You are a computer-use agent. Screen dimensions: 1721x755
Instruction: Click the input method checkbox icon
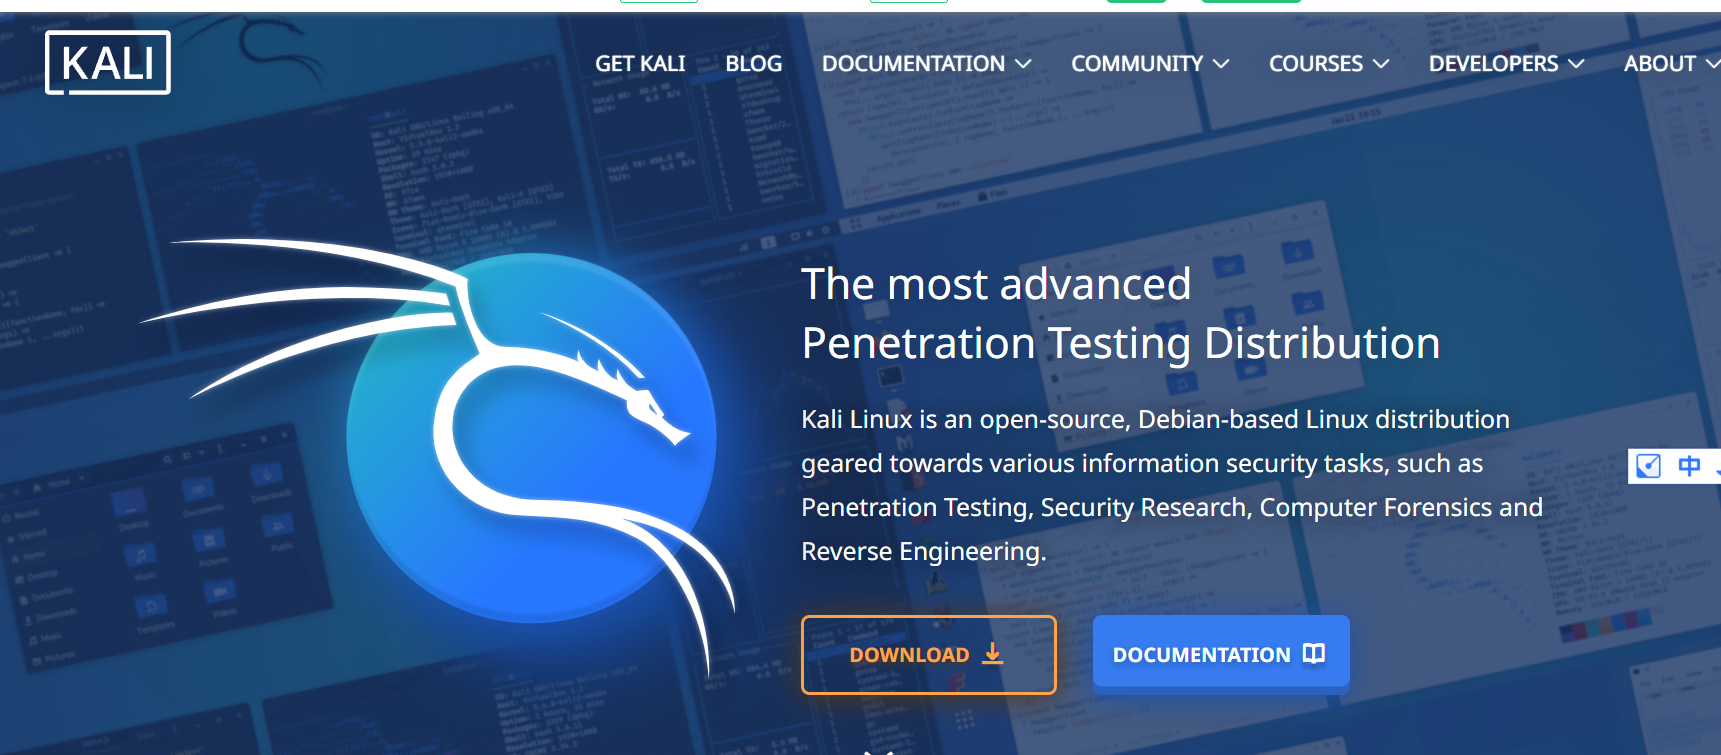point(1648,466)
